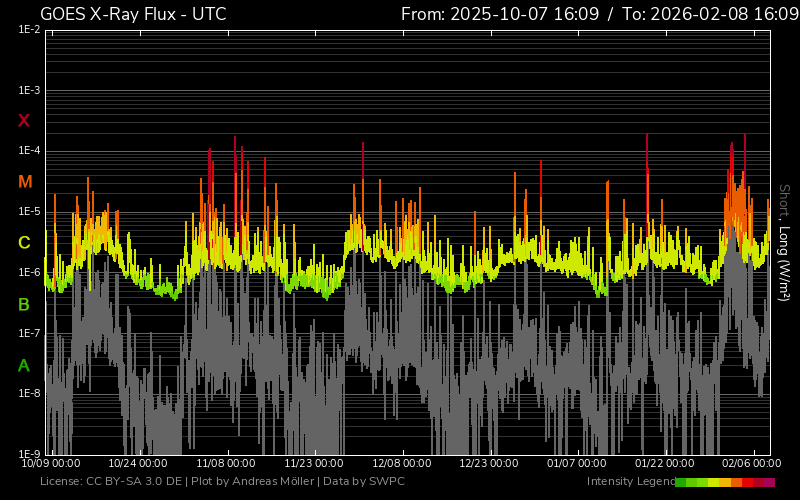Click the 12/08 00:00 time axis label
Screen dimensions: 800x500
[x=402, y=463]
